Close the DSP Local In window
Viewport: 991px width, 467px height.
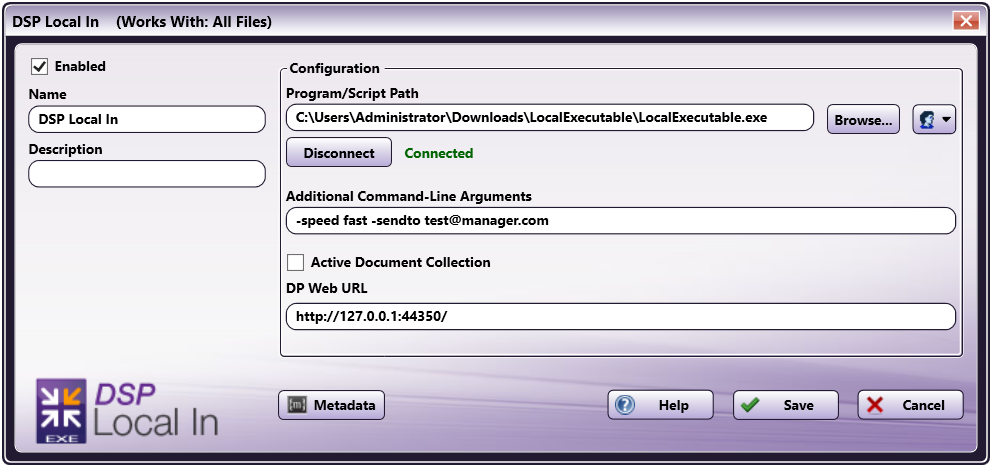pos(966,21)
